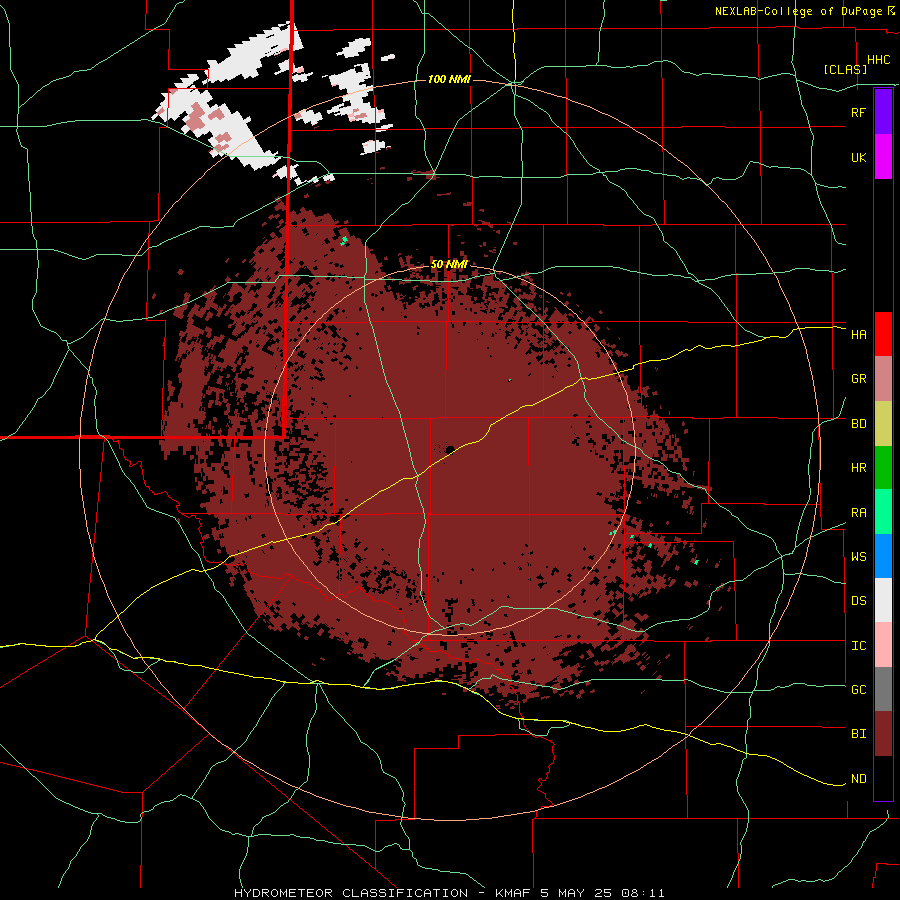Screen dimensions: 900x900
Task: Click the HR green legend color block
Action: tap(883, 467)
